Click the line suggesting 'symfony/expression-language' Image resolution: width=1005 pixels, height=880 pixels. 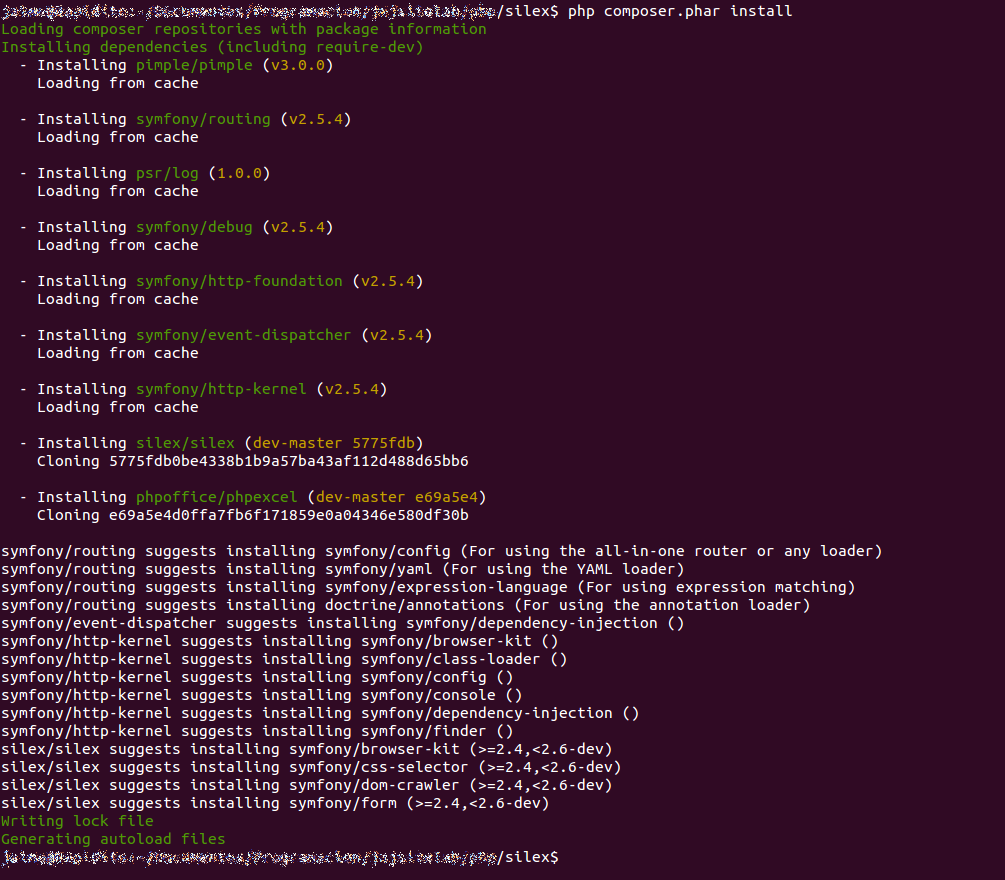428,586
